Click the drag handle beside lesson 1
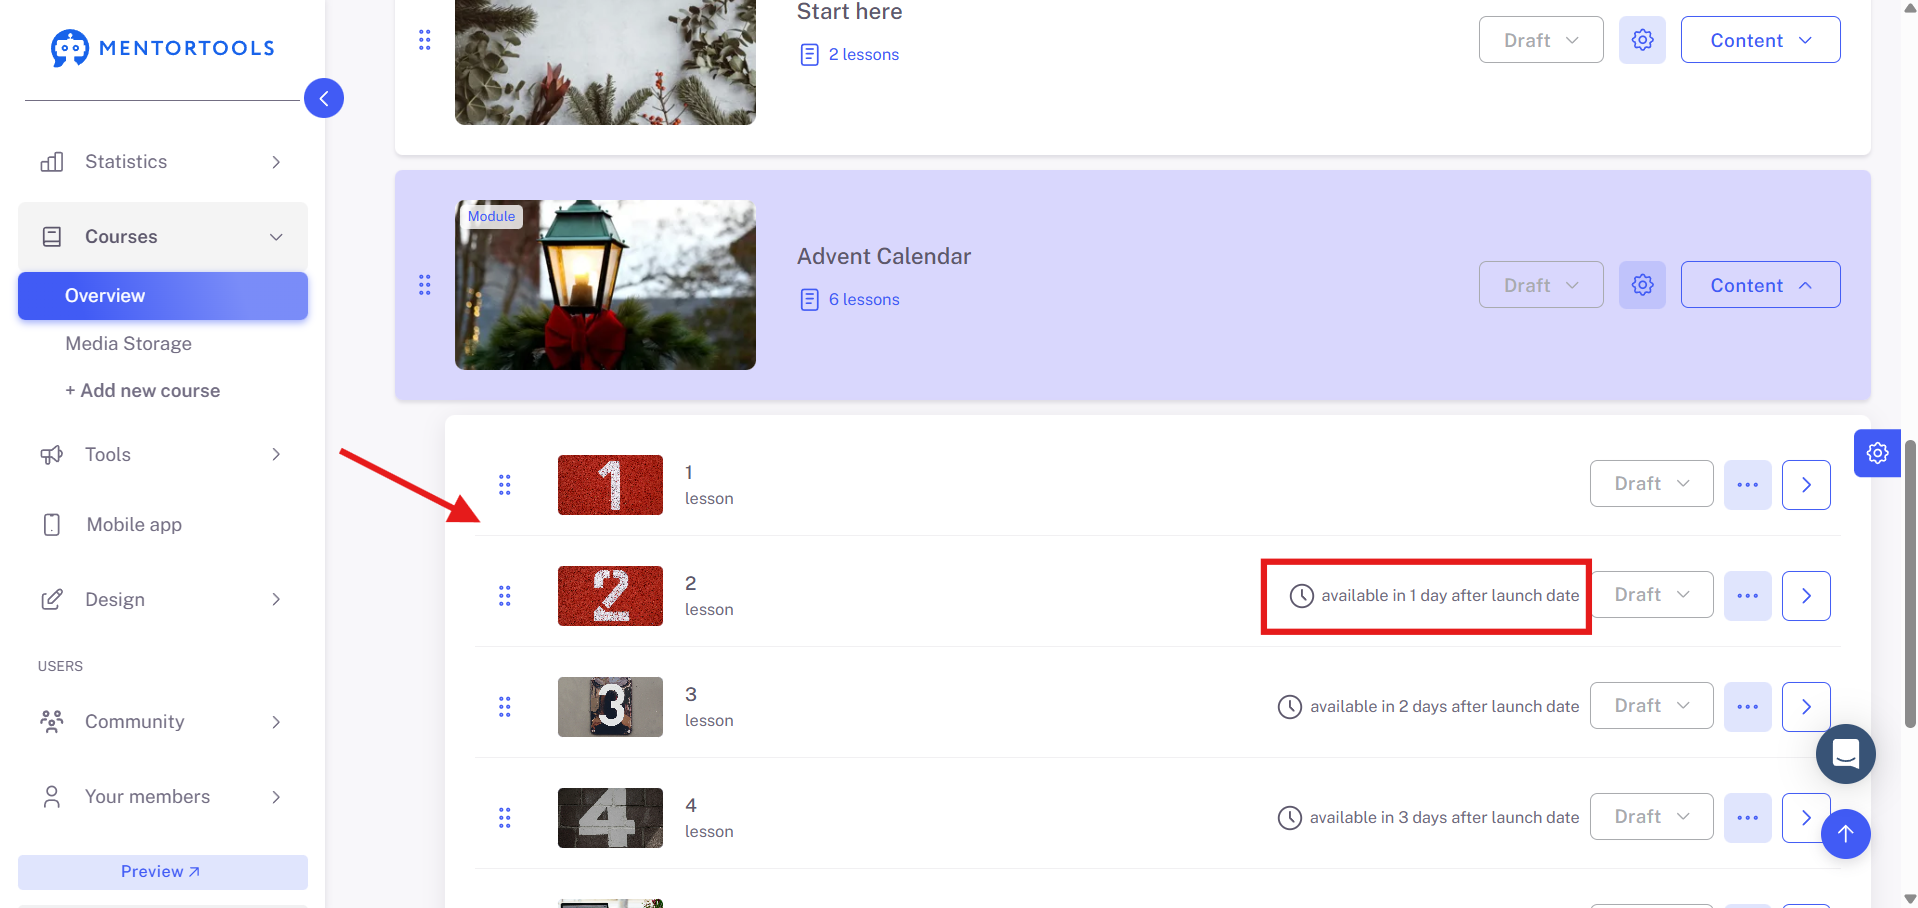 click(x=505, y=485)
